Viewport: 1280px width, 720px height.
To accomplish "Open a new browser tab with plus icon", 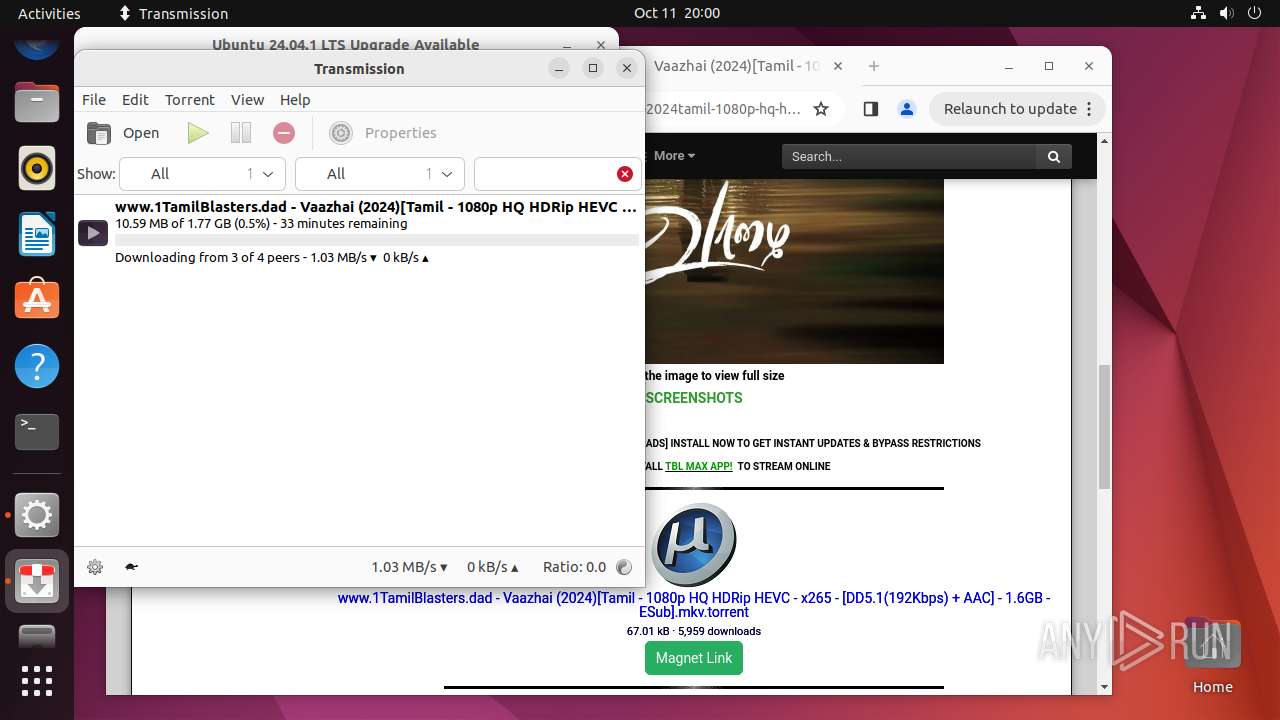I will click(874, 66).
